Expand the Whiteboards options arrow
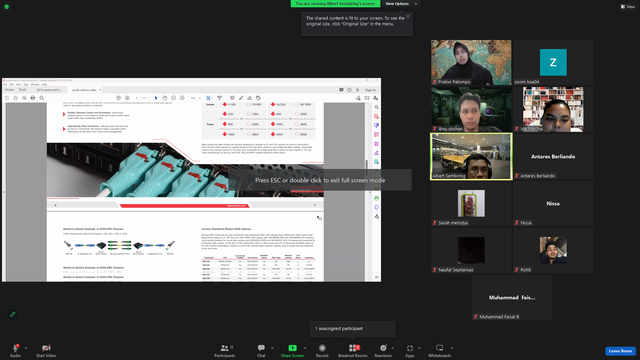Screen dimensions: 640x360 [x=452, y=348]
